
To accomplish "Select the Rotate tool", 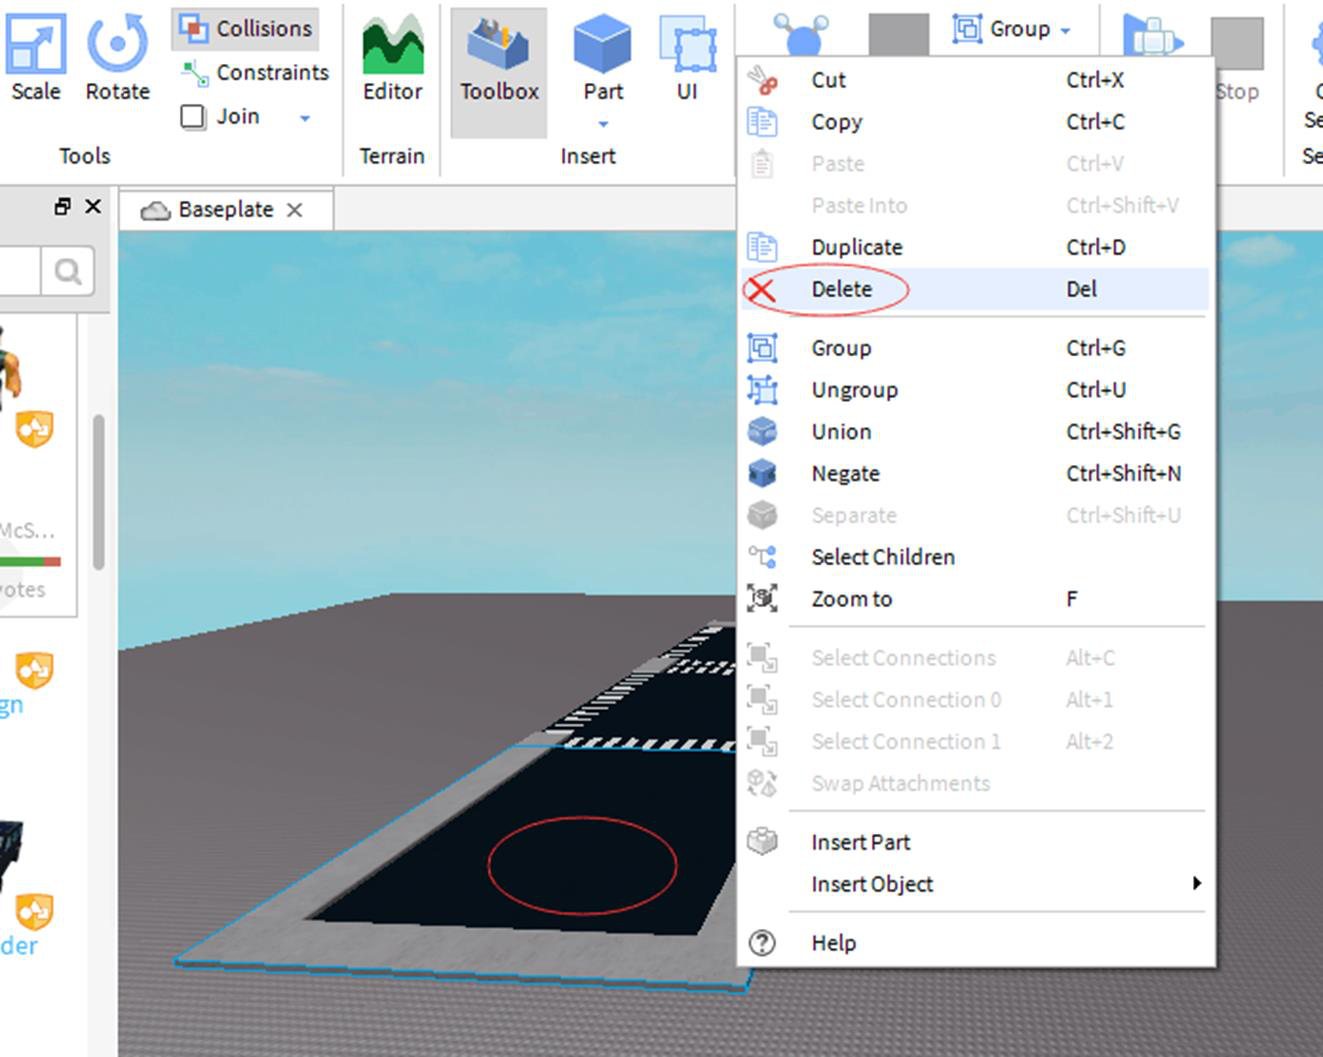I will click(x=117, y=57).
